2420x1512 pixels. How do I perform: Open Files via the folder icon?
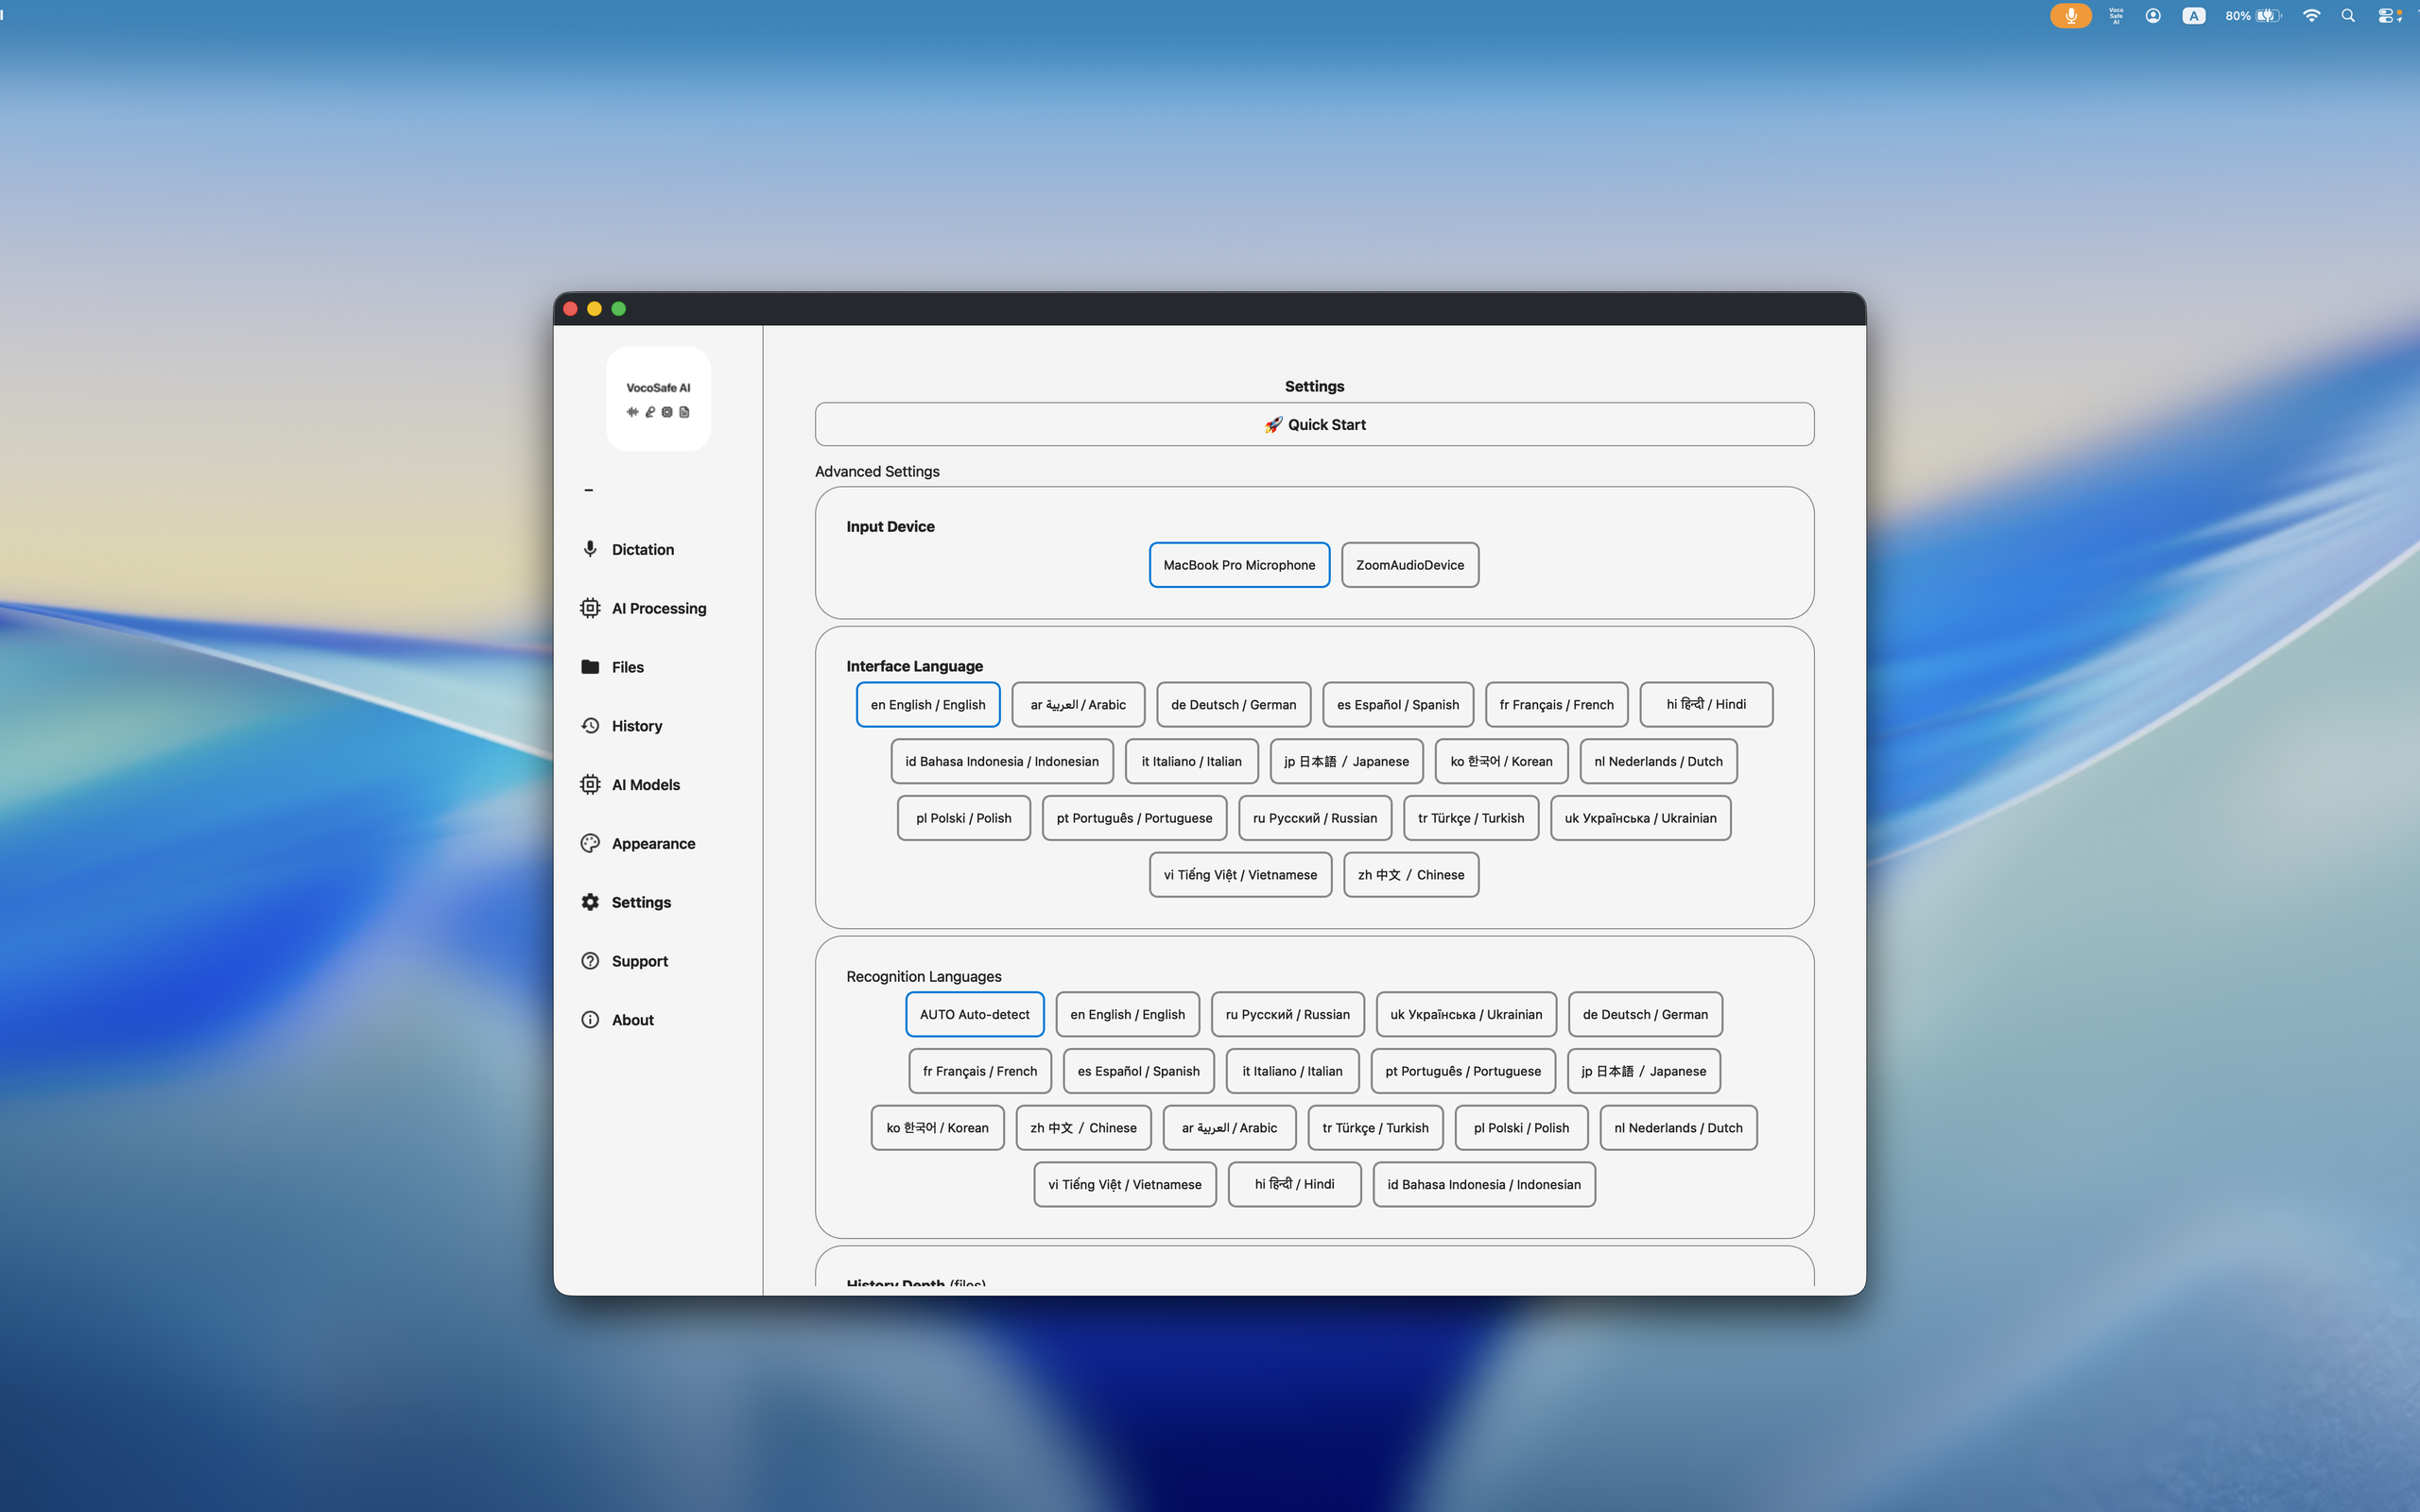[x=590, y=667]
